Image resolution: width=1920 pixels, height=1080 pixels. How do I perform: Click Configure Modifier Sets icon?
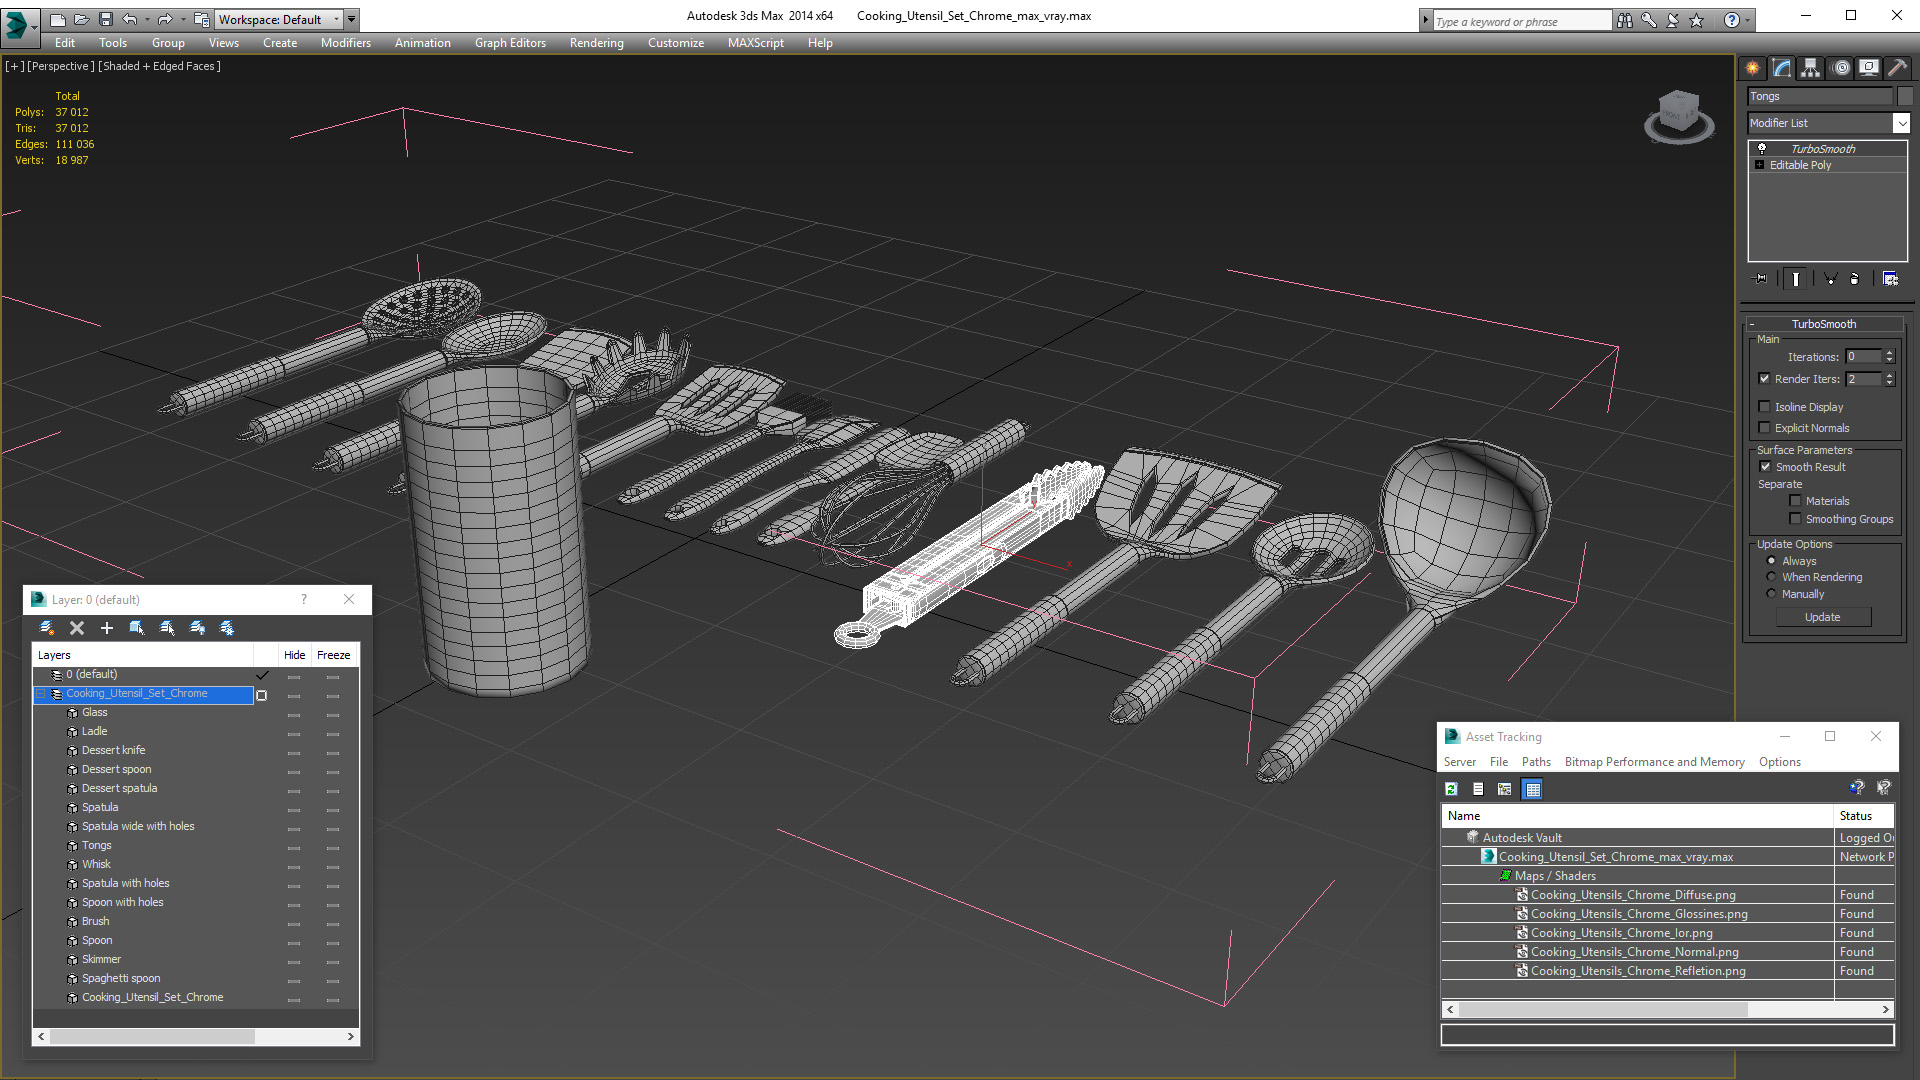(x=1890, y=279)
